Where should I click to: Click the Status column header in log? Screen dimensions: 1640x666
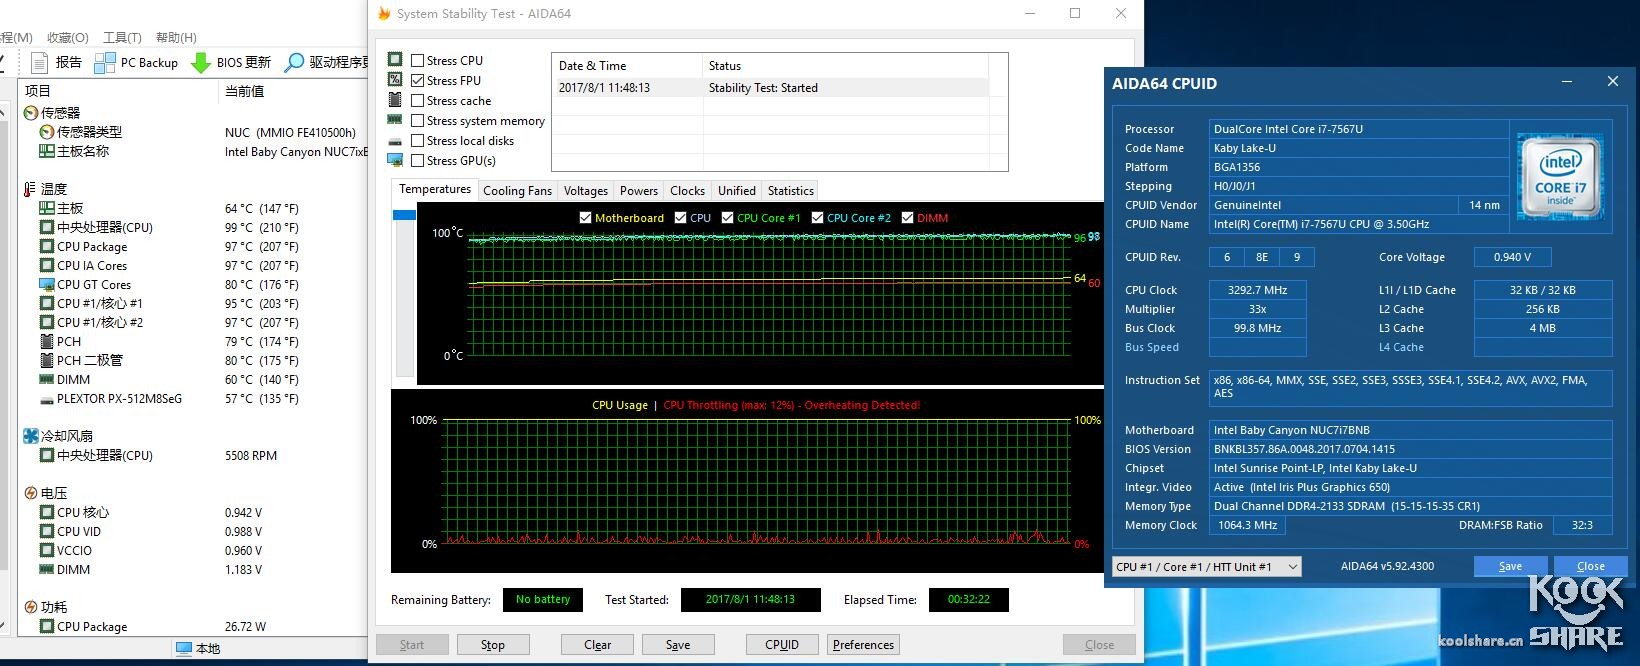pos(845,66)
